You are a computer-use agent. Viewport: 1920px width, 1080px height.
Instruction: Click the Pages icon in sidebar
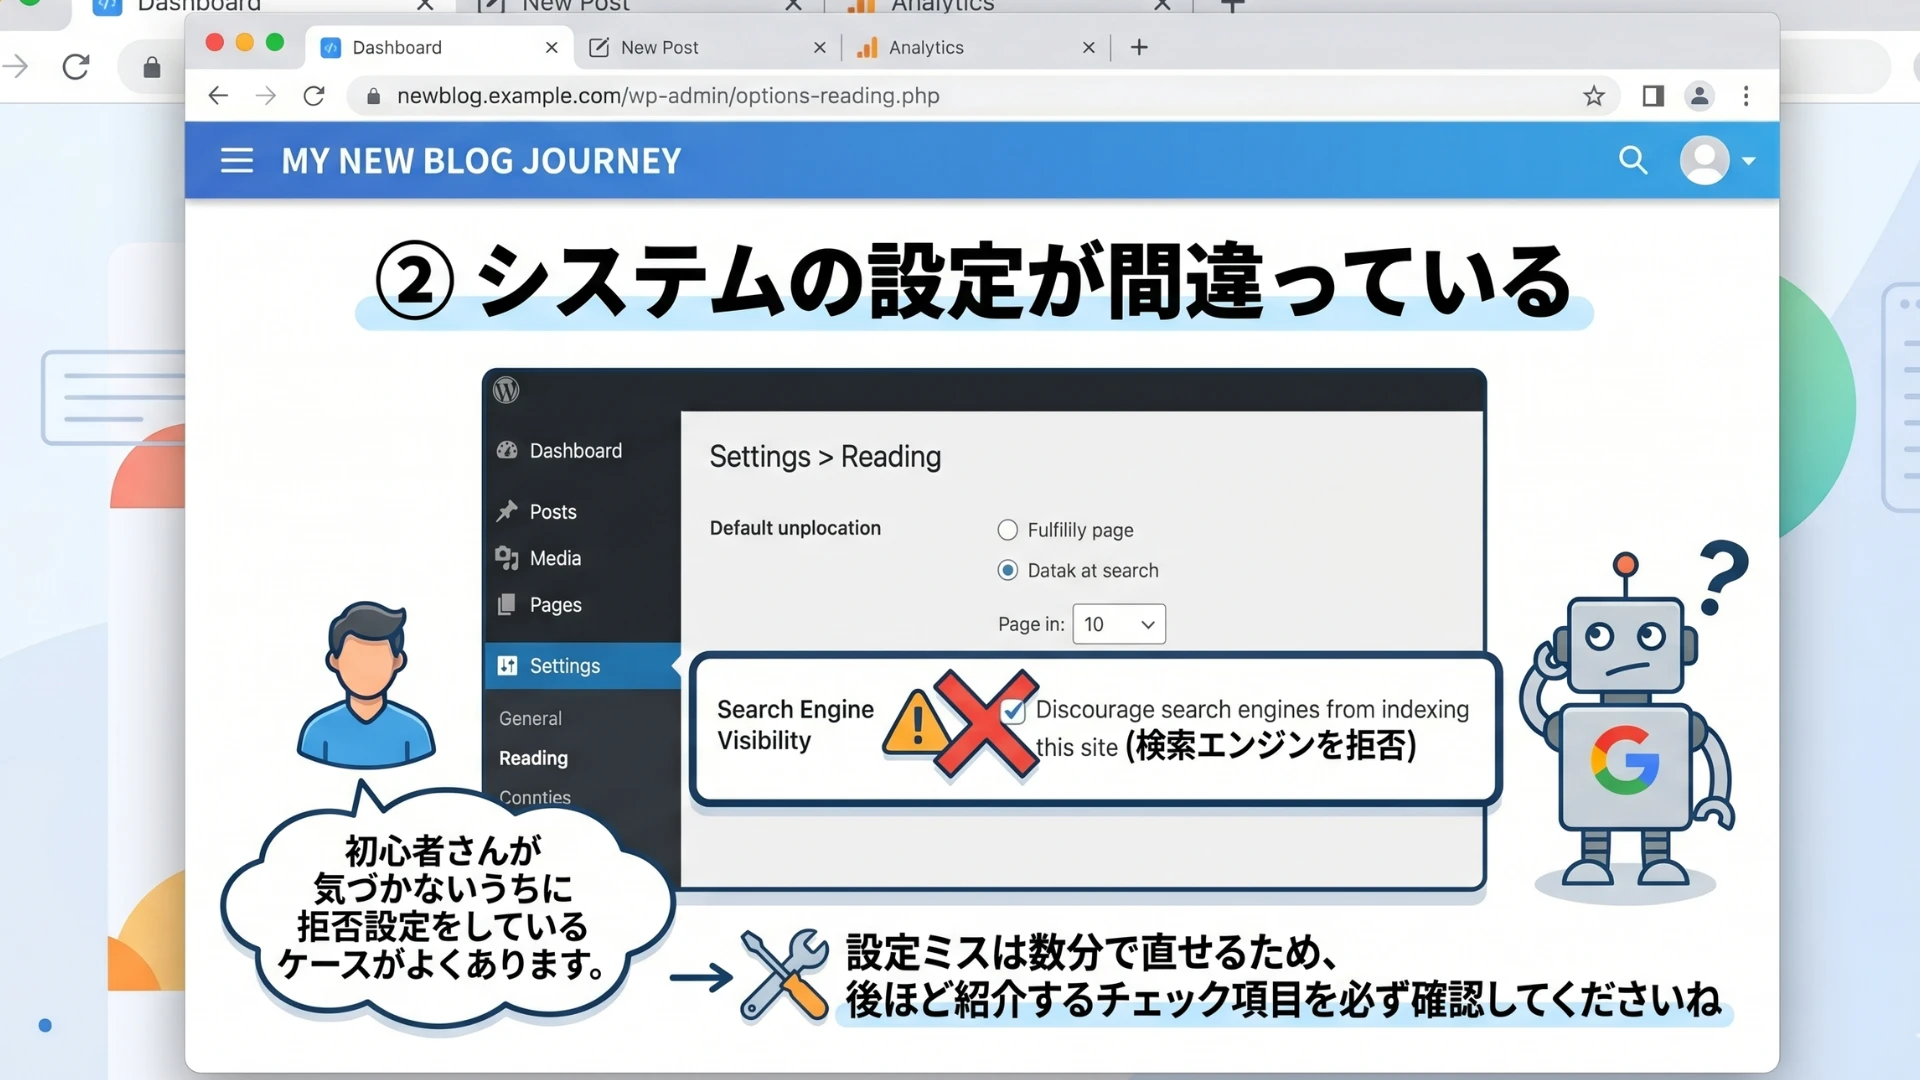(507, 604)
